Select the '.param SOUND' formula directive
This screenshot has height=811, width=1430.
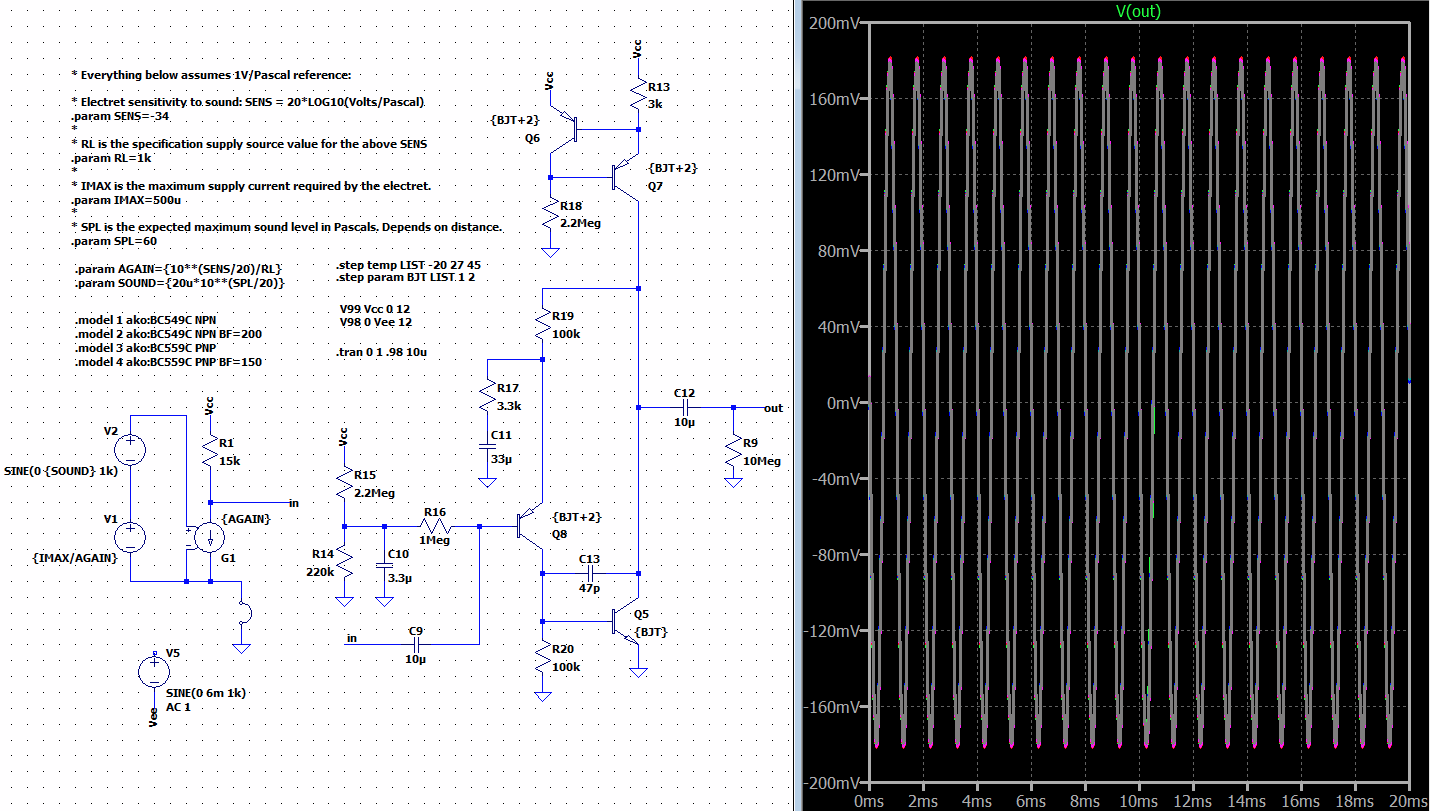click(x=181, y=284)
